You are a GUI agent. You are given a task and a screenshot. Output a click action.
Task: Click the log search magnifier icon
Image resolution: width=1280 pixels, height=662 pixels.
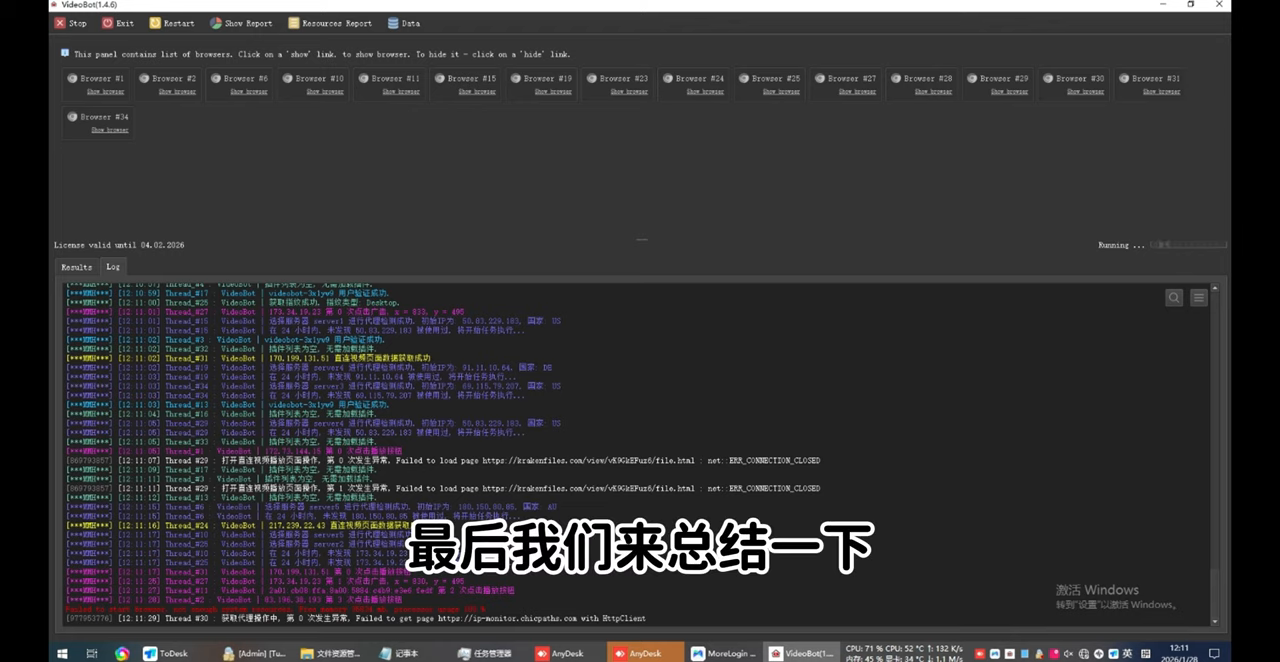[1174, 297]
